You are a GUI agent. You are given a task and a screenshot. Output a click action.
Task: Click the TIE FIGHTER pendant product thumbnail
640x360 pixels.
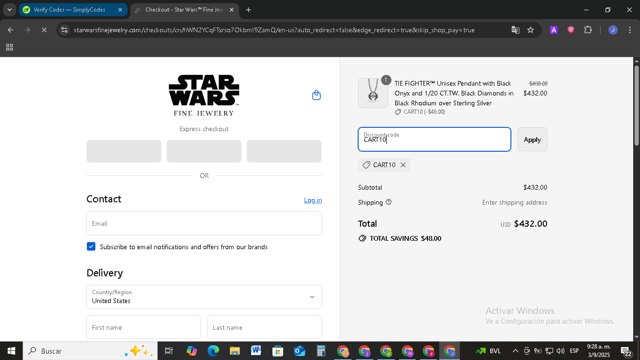point(373,93)
